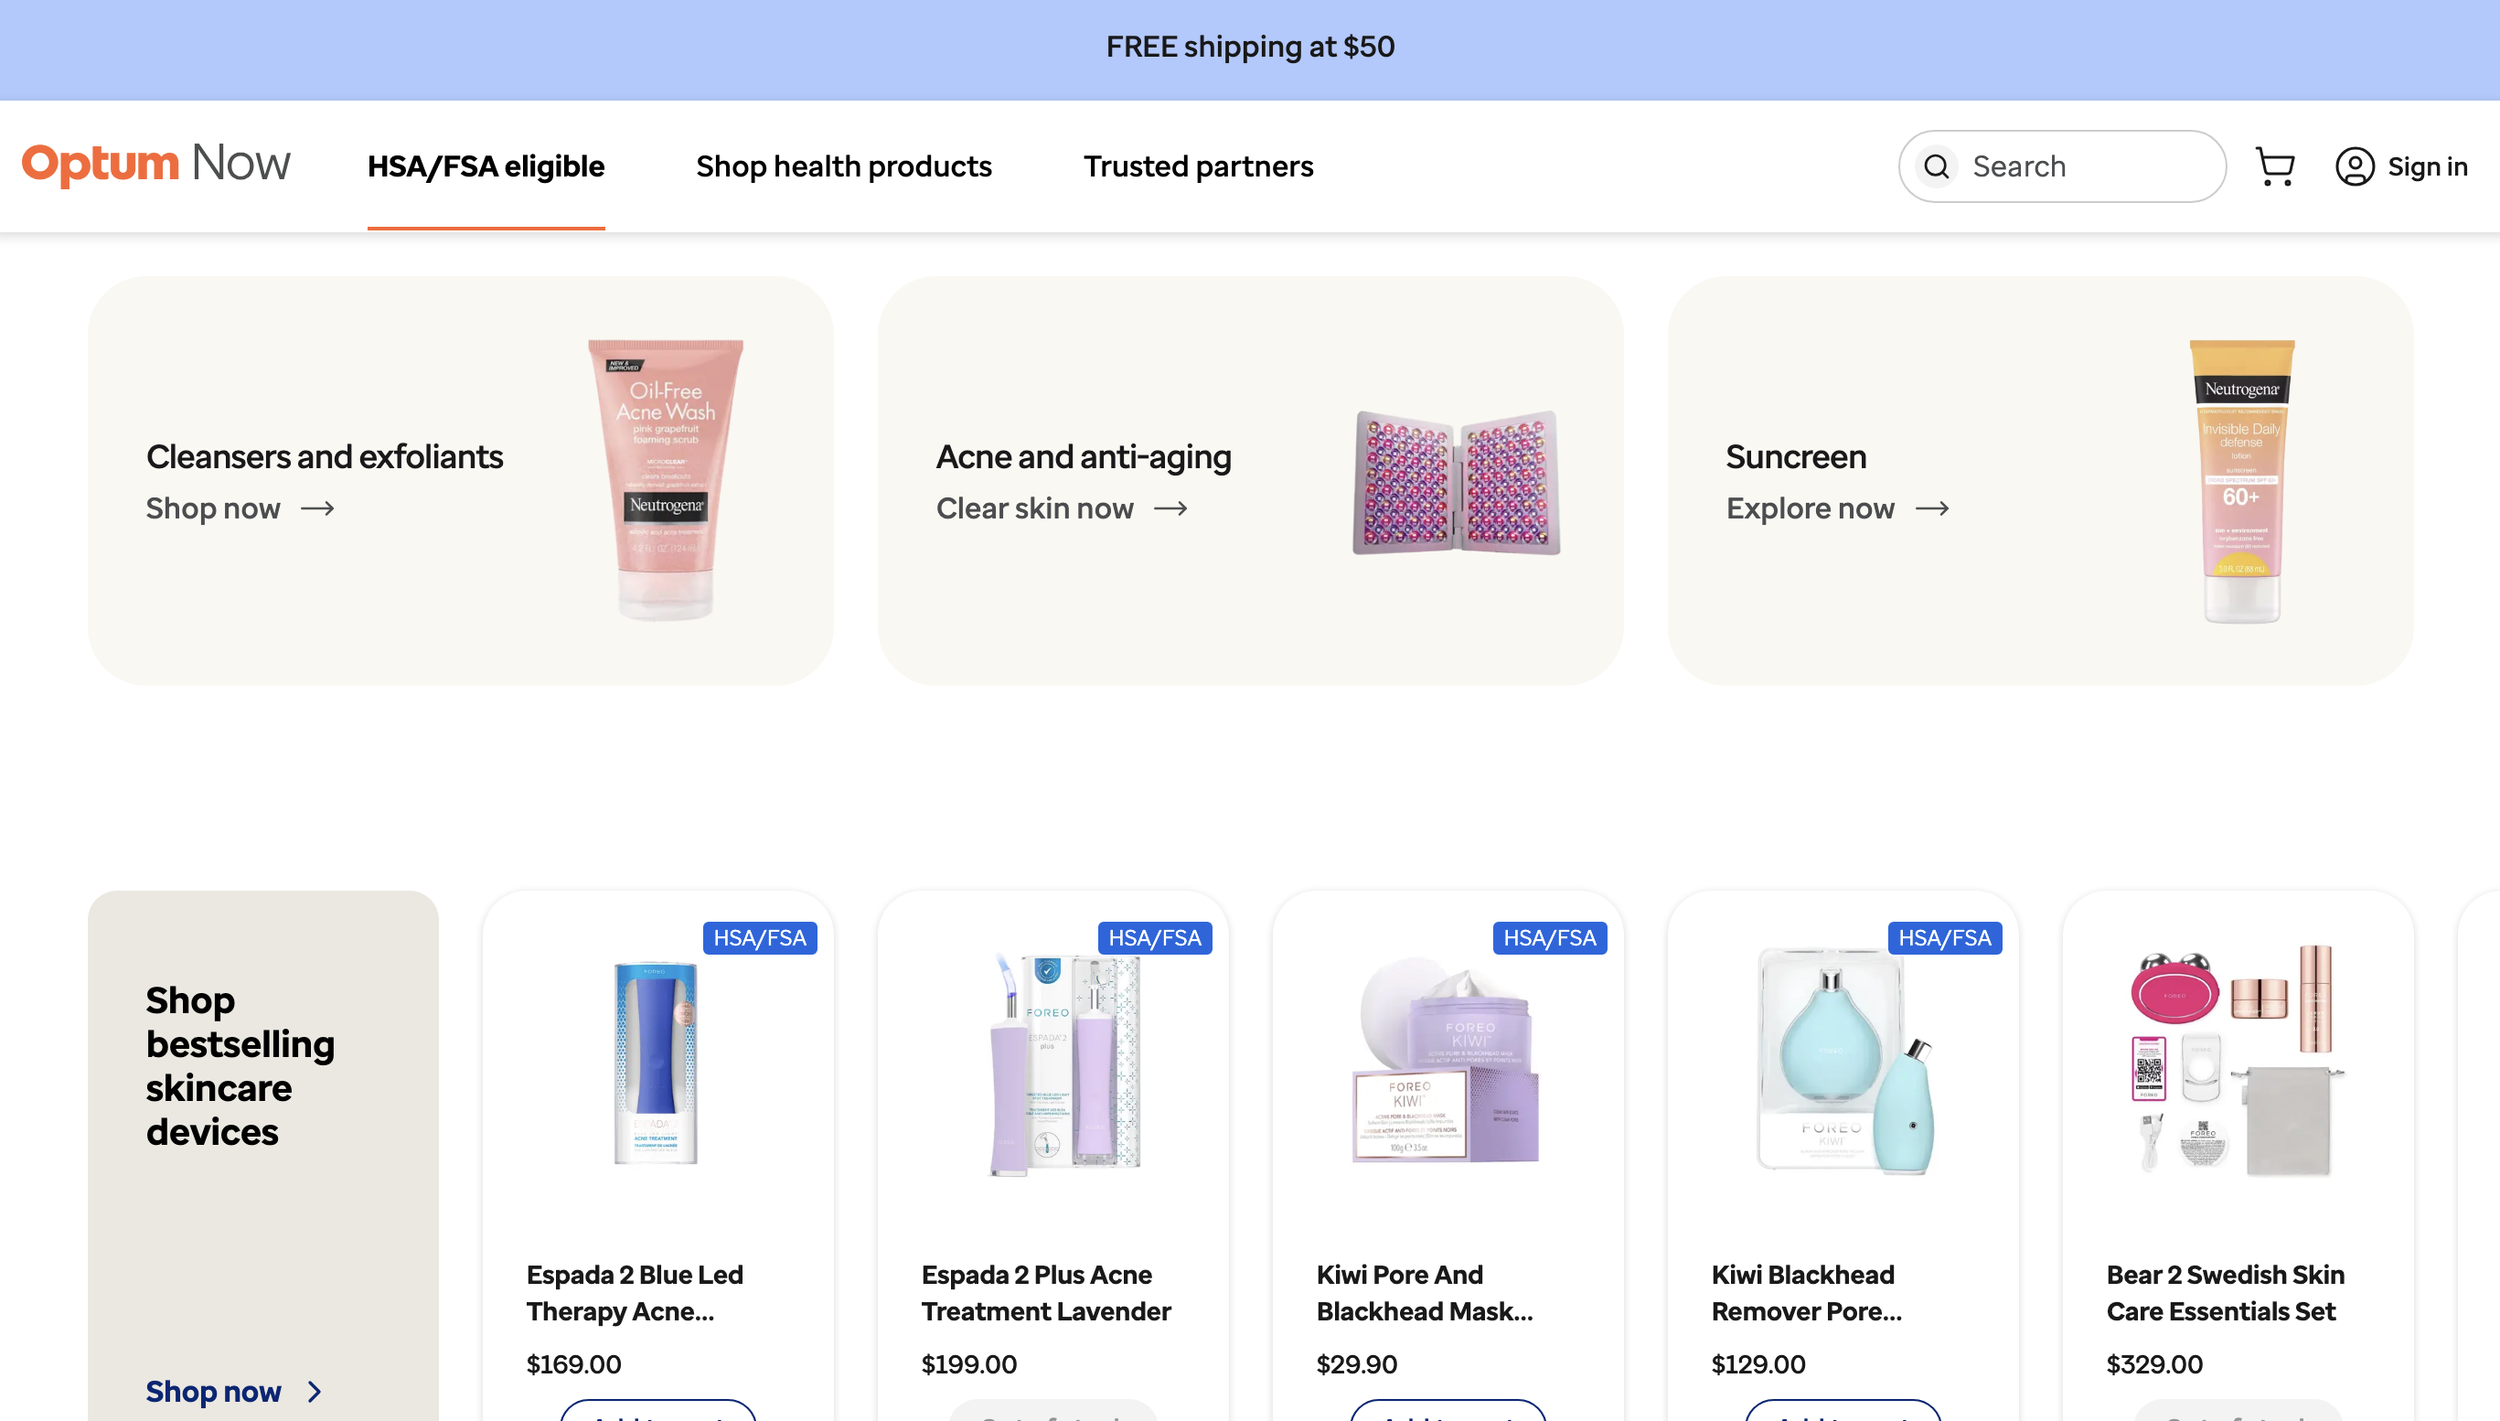This screenshot has height=1421, width=2500.
Task: Click the search magnifier icon
Action: coord(1936,166)
